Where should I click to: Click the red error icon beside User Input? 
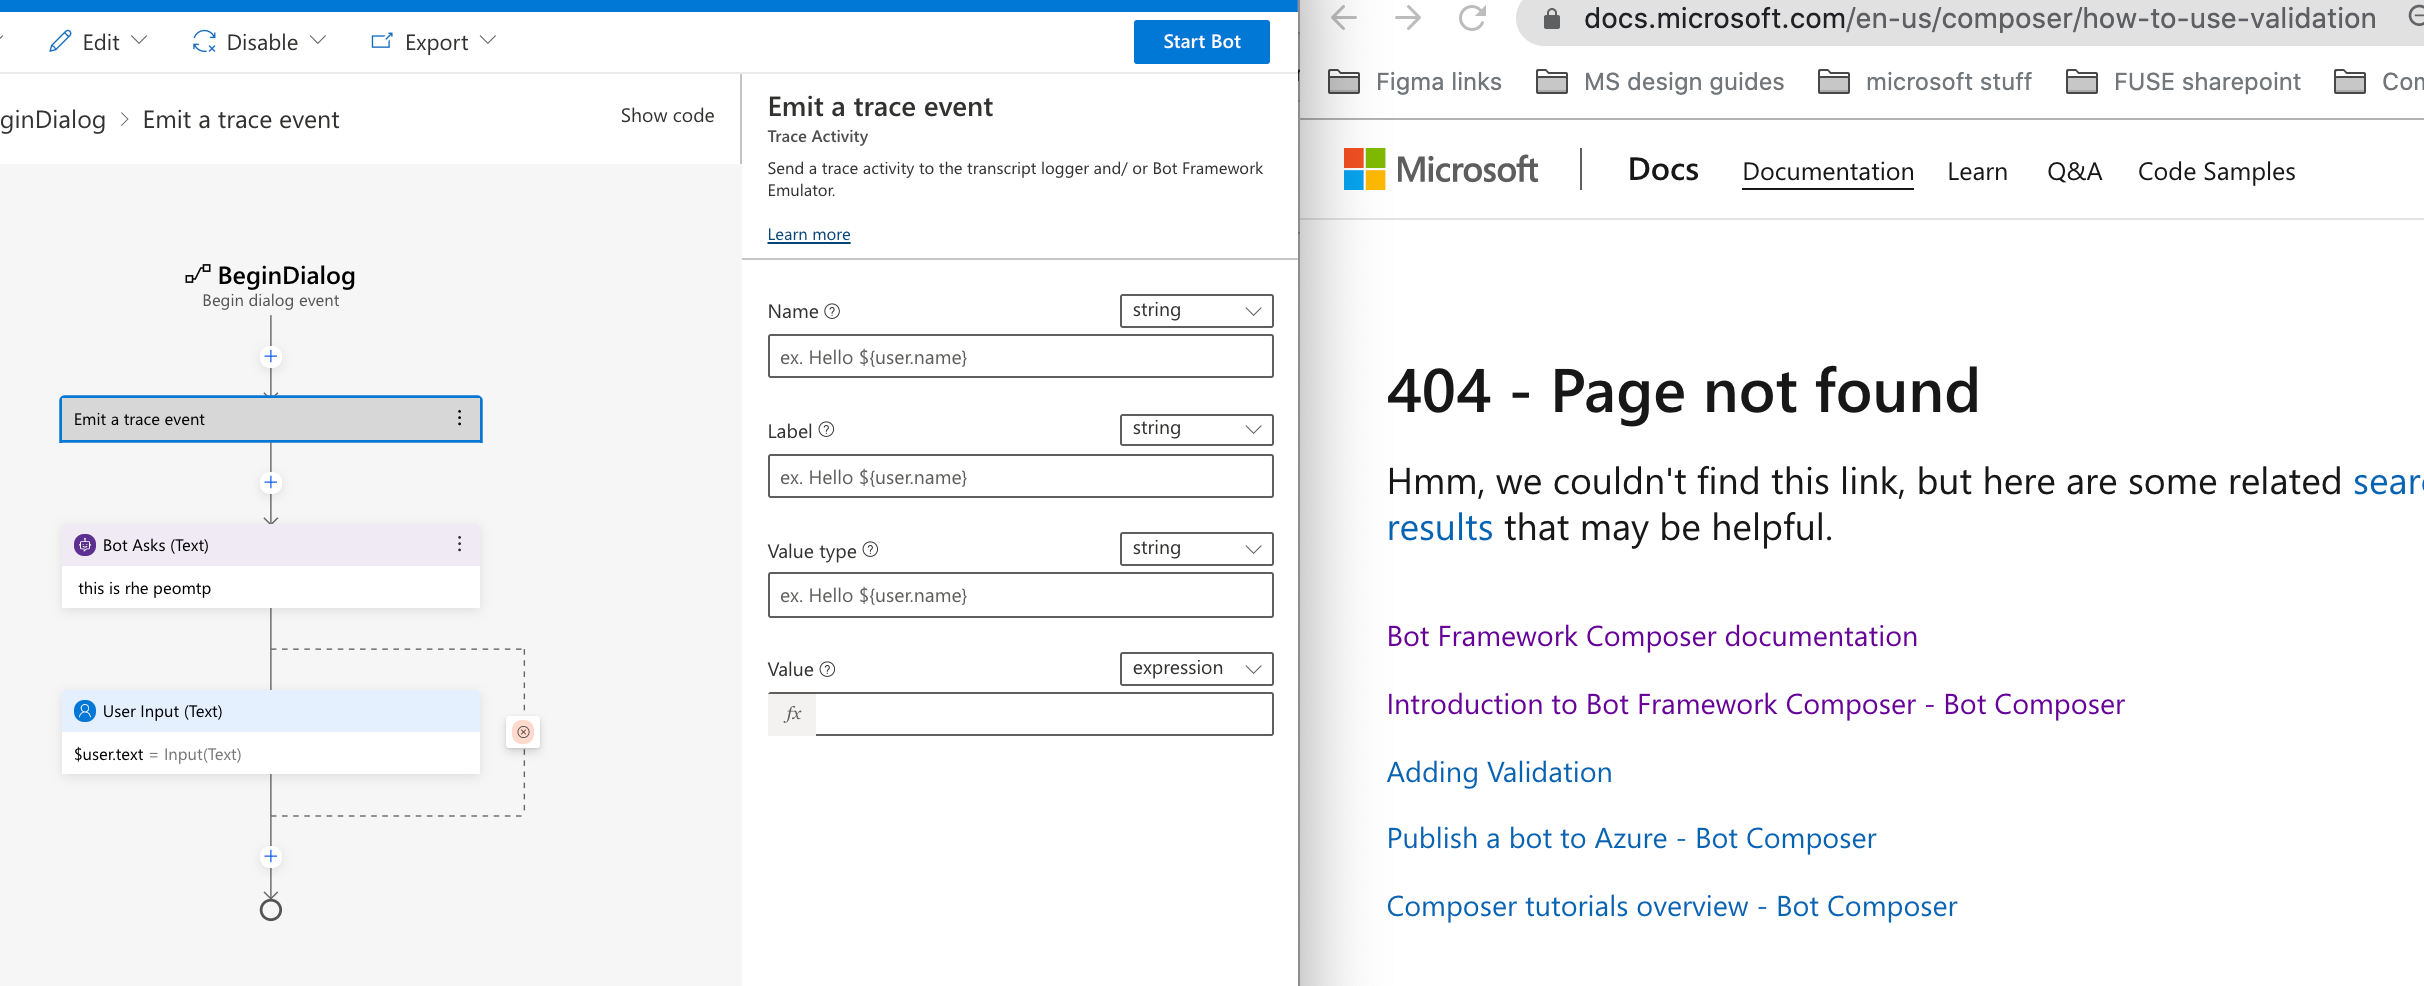click(523, 732)
